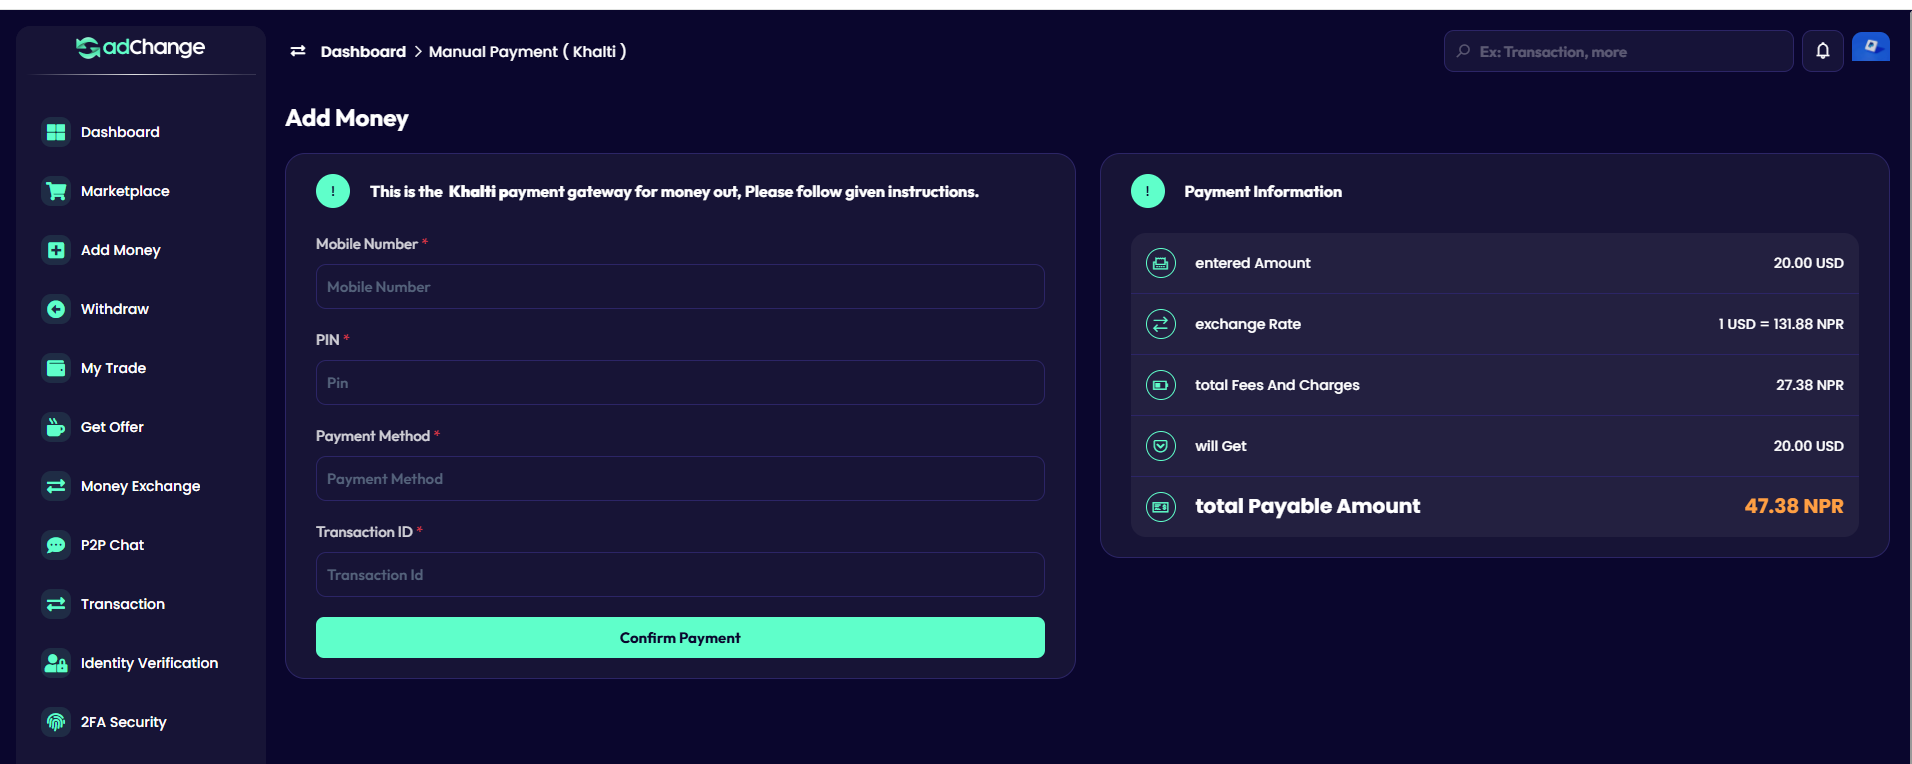The image size is (1912, 764).
Task: Click the adChange logo
Action: pyautogui.click(x=140, y=47)
